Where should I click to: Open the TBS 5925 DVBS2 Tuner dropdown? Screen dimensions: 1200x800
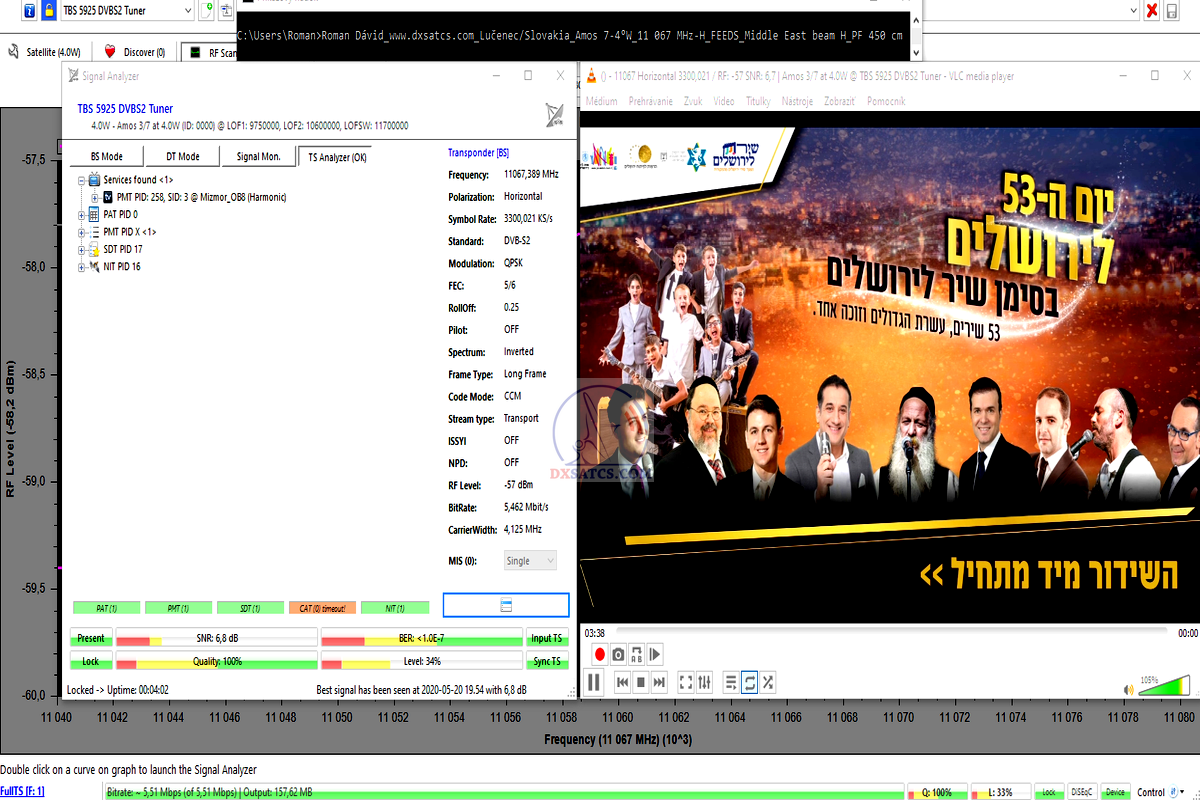187,10
